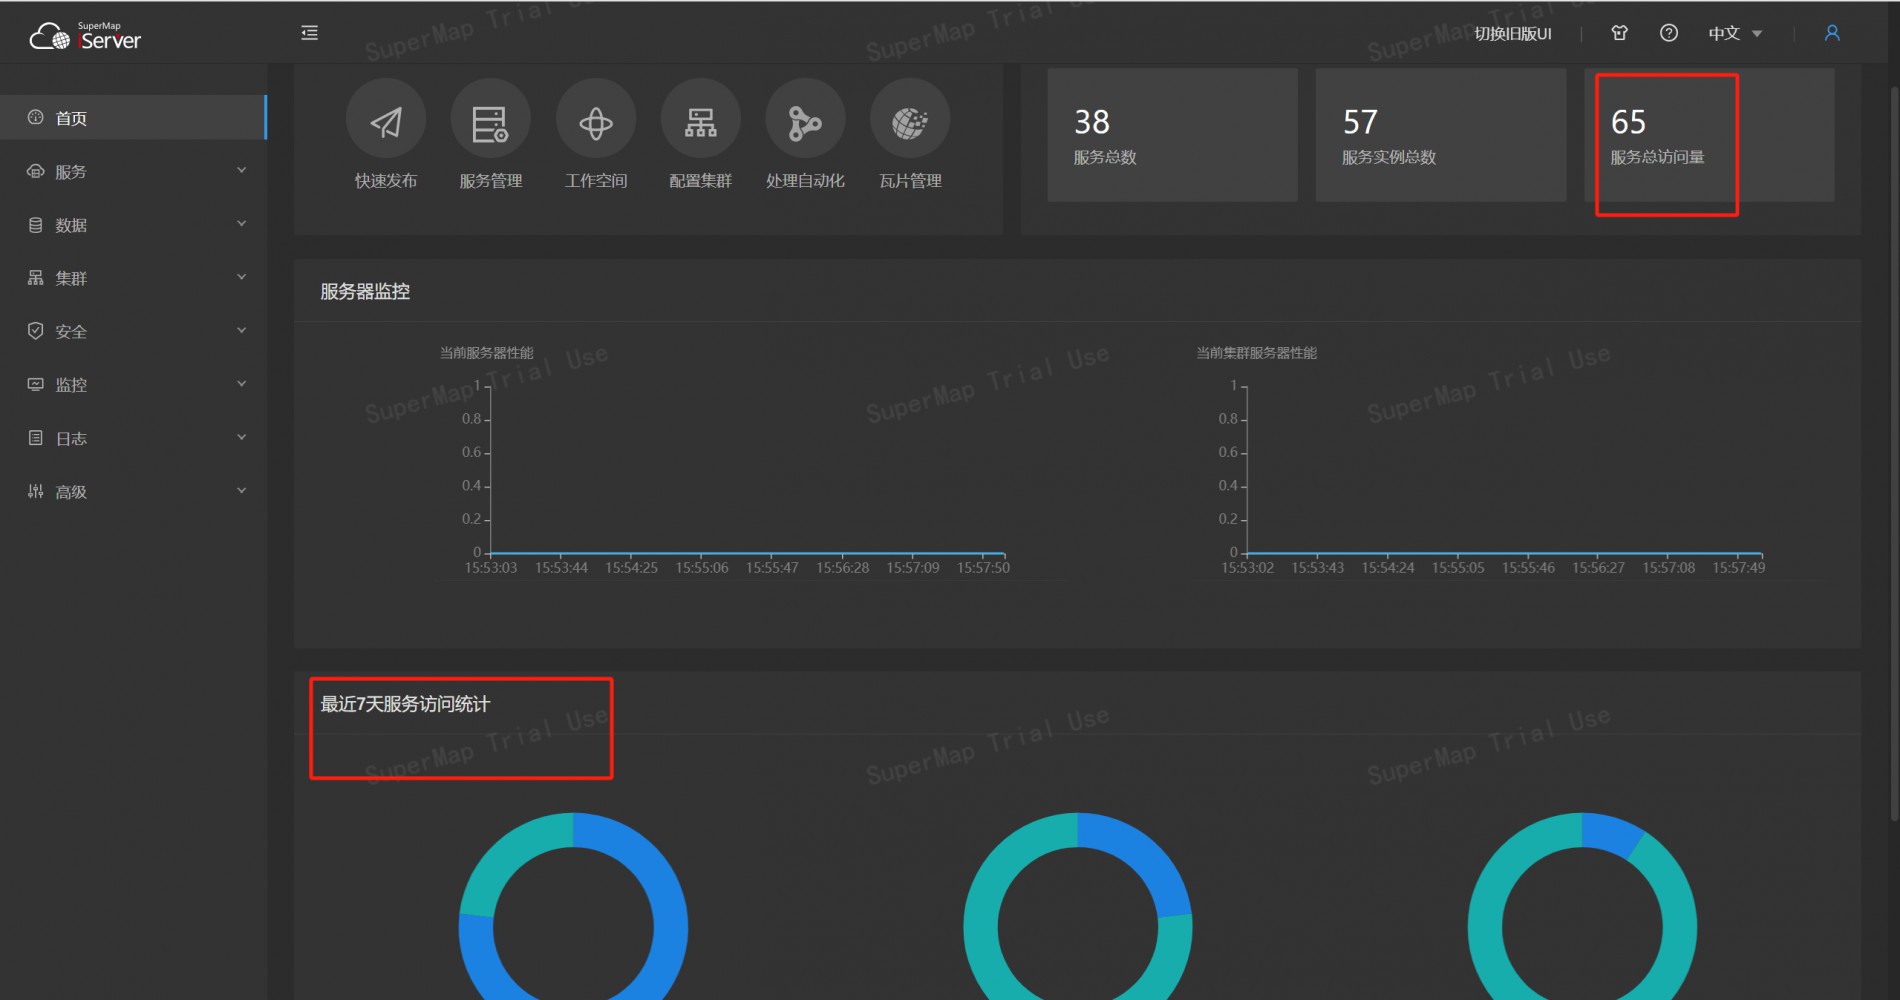Open user account icon in header
The height and width of the screenshot is (1000, 1900).
click(x=1832, y=33)
